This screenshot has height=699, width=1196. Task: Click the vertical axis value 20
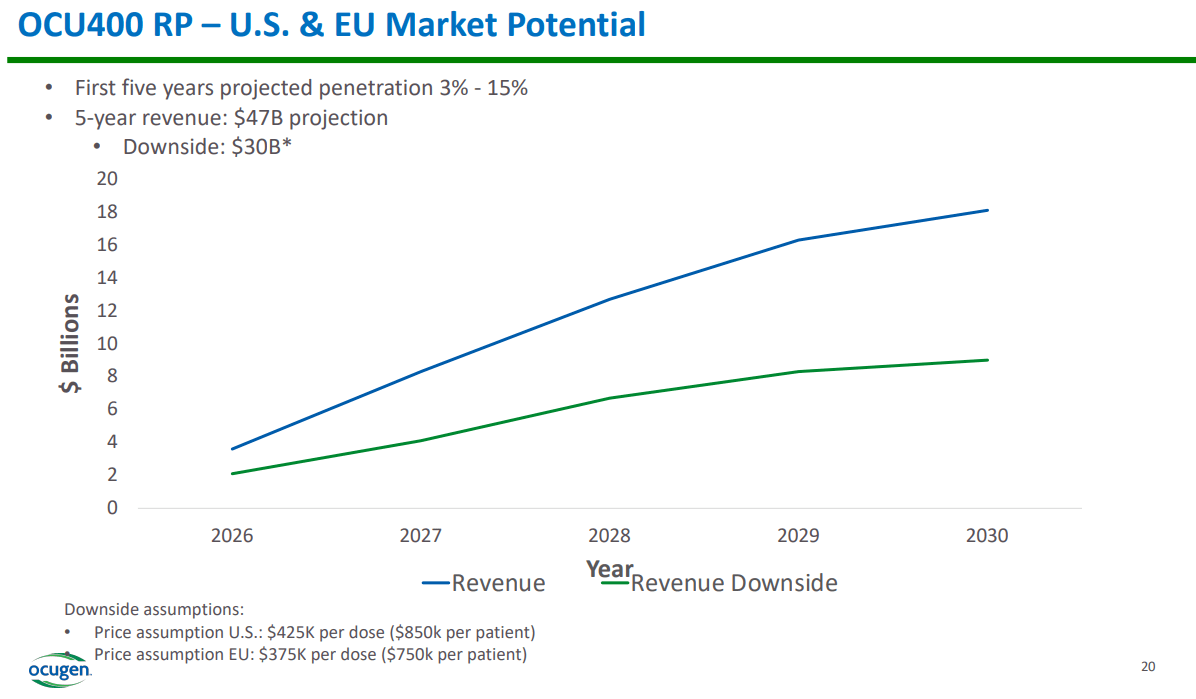(x=105, y=178)
